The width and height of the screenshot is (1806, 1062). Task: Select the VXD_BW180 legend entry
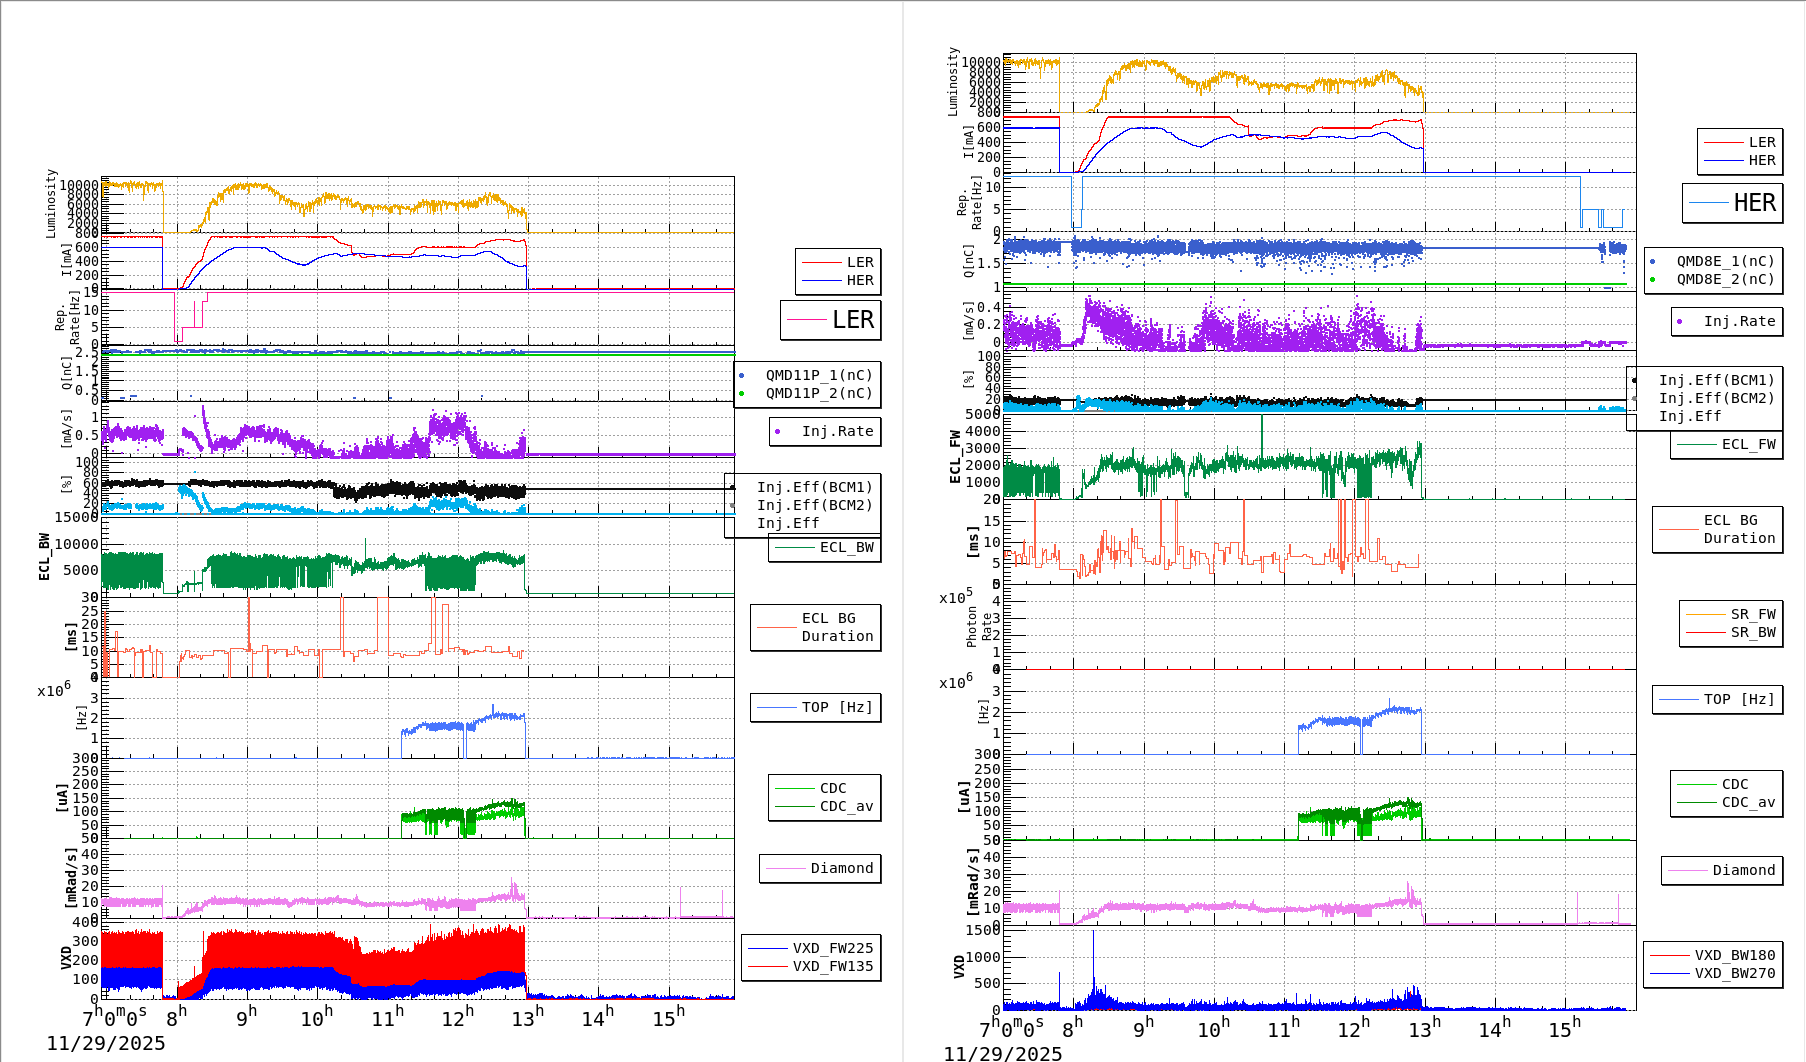(x=1734, y=955)
